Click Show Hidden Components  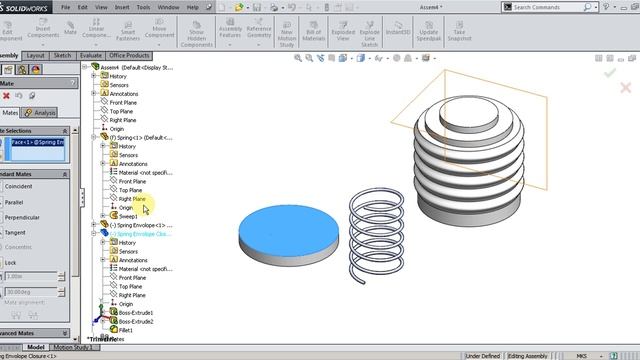point(197,33)
